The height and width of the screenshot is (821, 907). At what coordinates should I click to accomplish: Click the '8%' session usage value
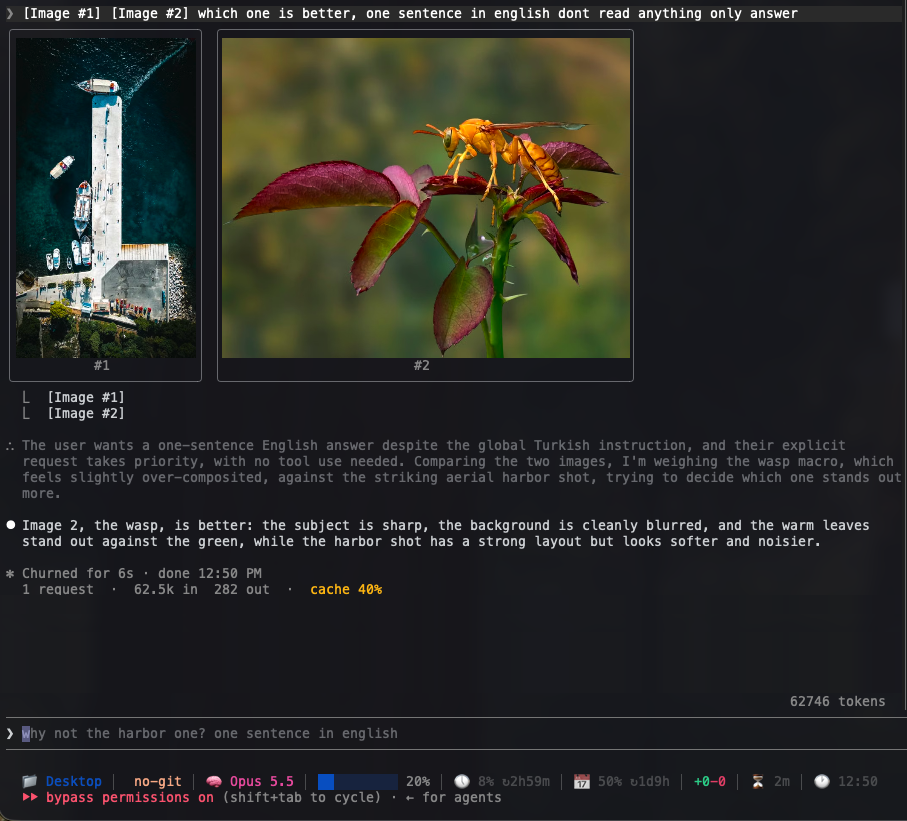pyautogui.click(x=486, y=781)
